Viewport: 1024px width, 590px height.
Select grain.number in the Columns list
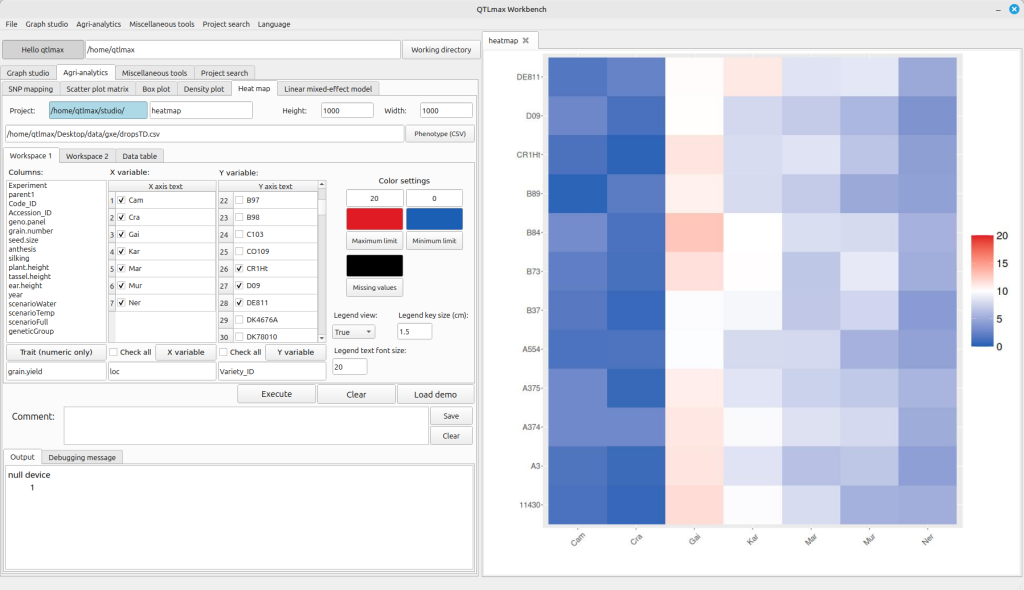pyautogui.click(x=31, y=230)
